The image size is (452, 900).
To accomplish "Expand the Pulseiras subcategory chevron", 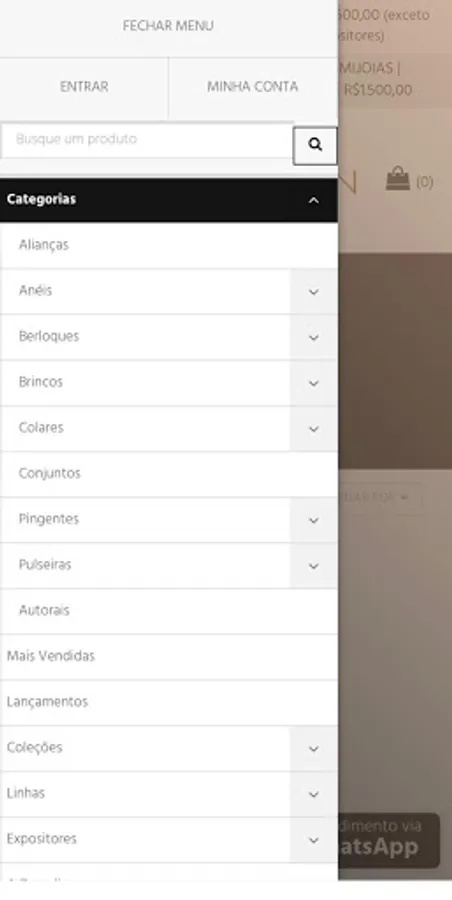I will click(x=314, y=566).
